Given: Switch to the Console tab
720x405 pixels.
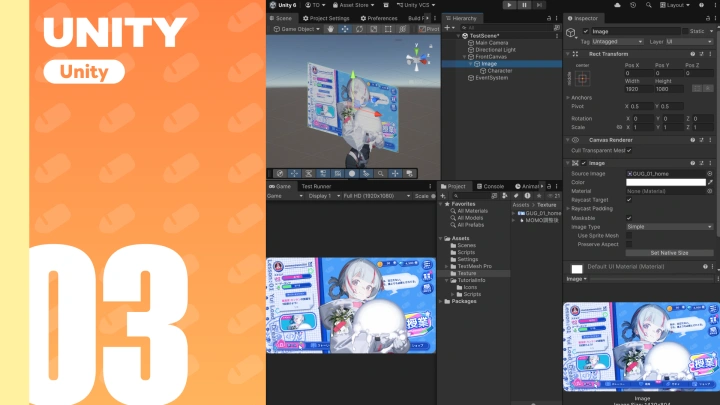Looking at the screenshot, I should 490,186.
